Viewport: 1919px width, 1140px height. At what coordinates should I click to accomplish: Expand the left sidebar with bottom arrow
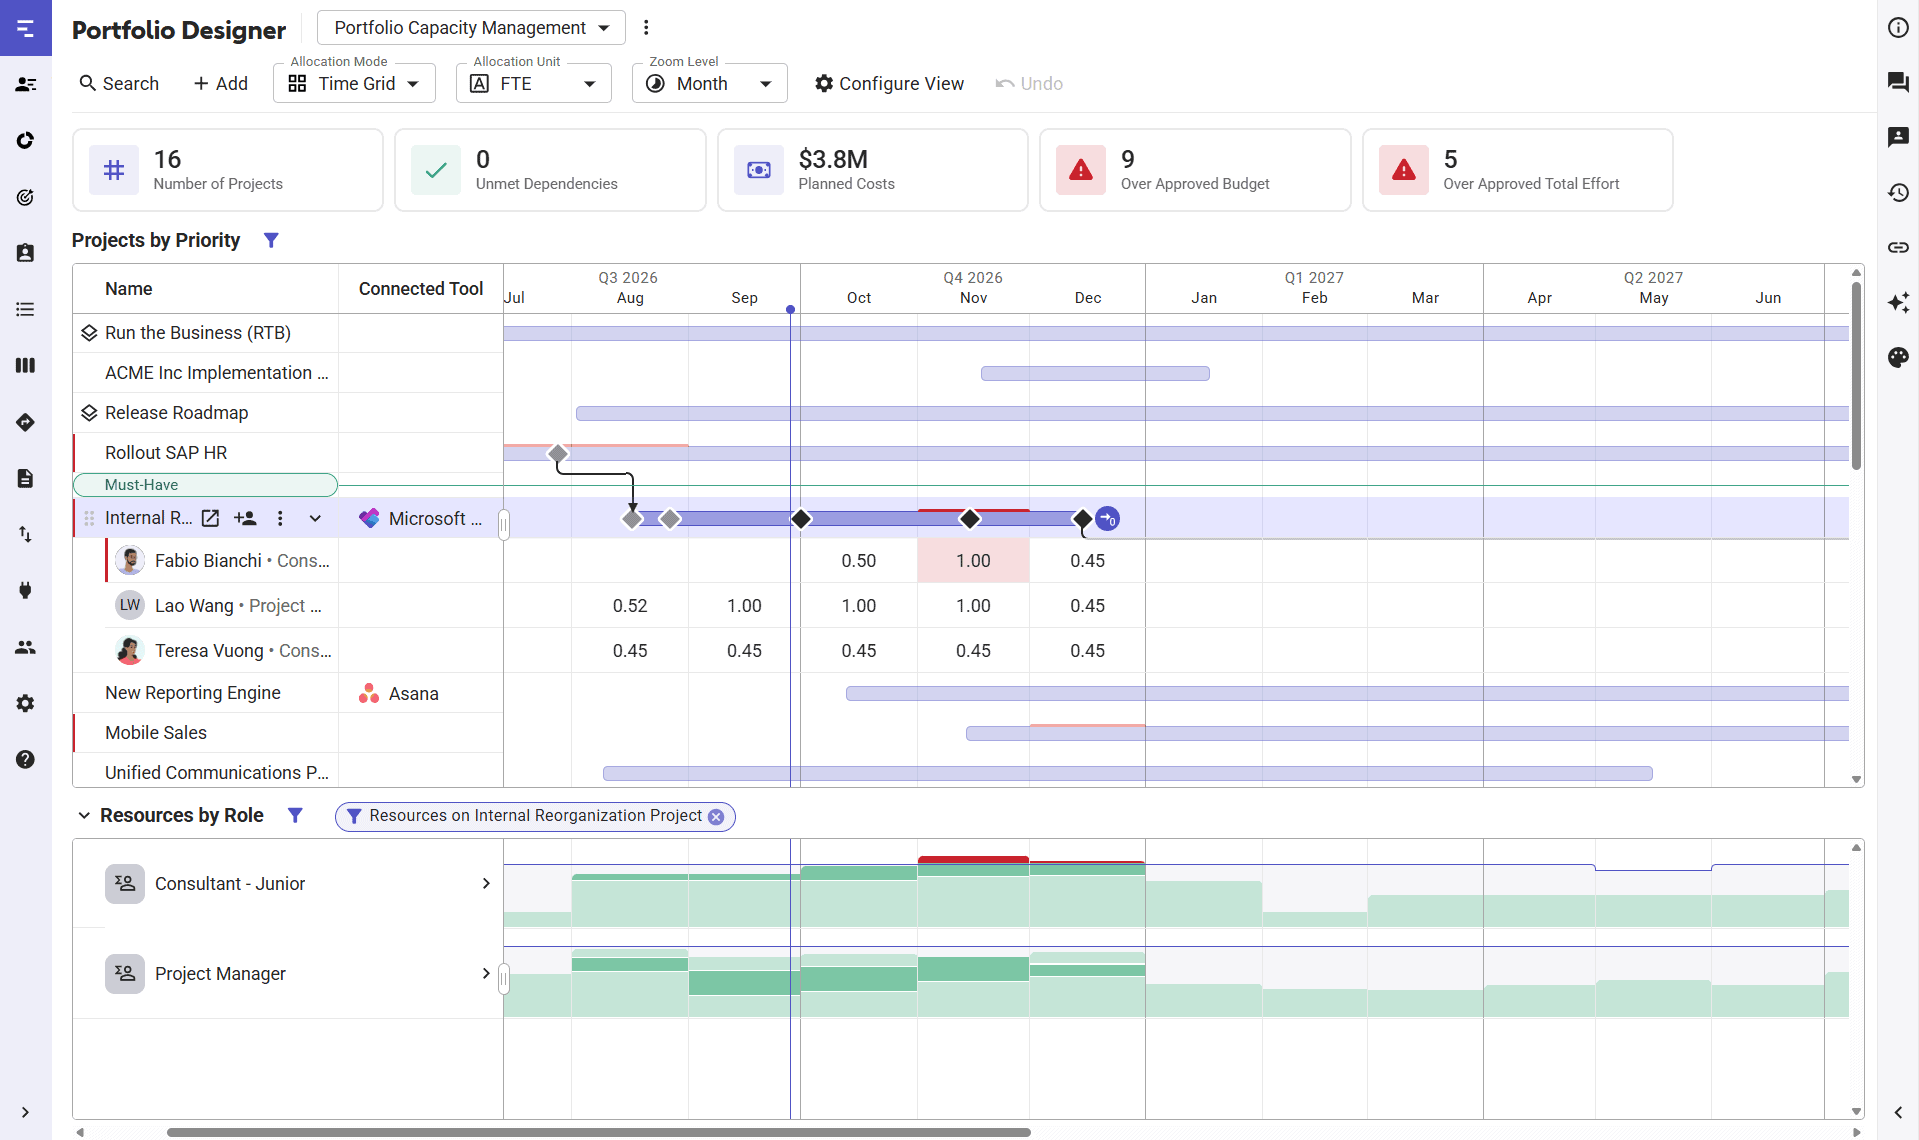coord(25,1112)
